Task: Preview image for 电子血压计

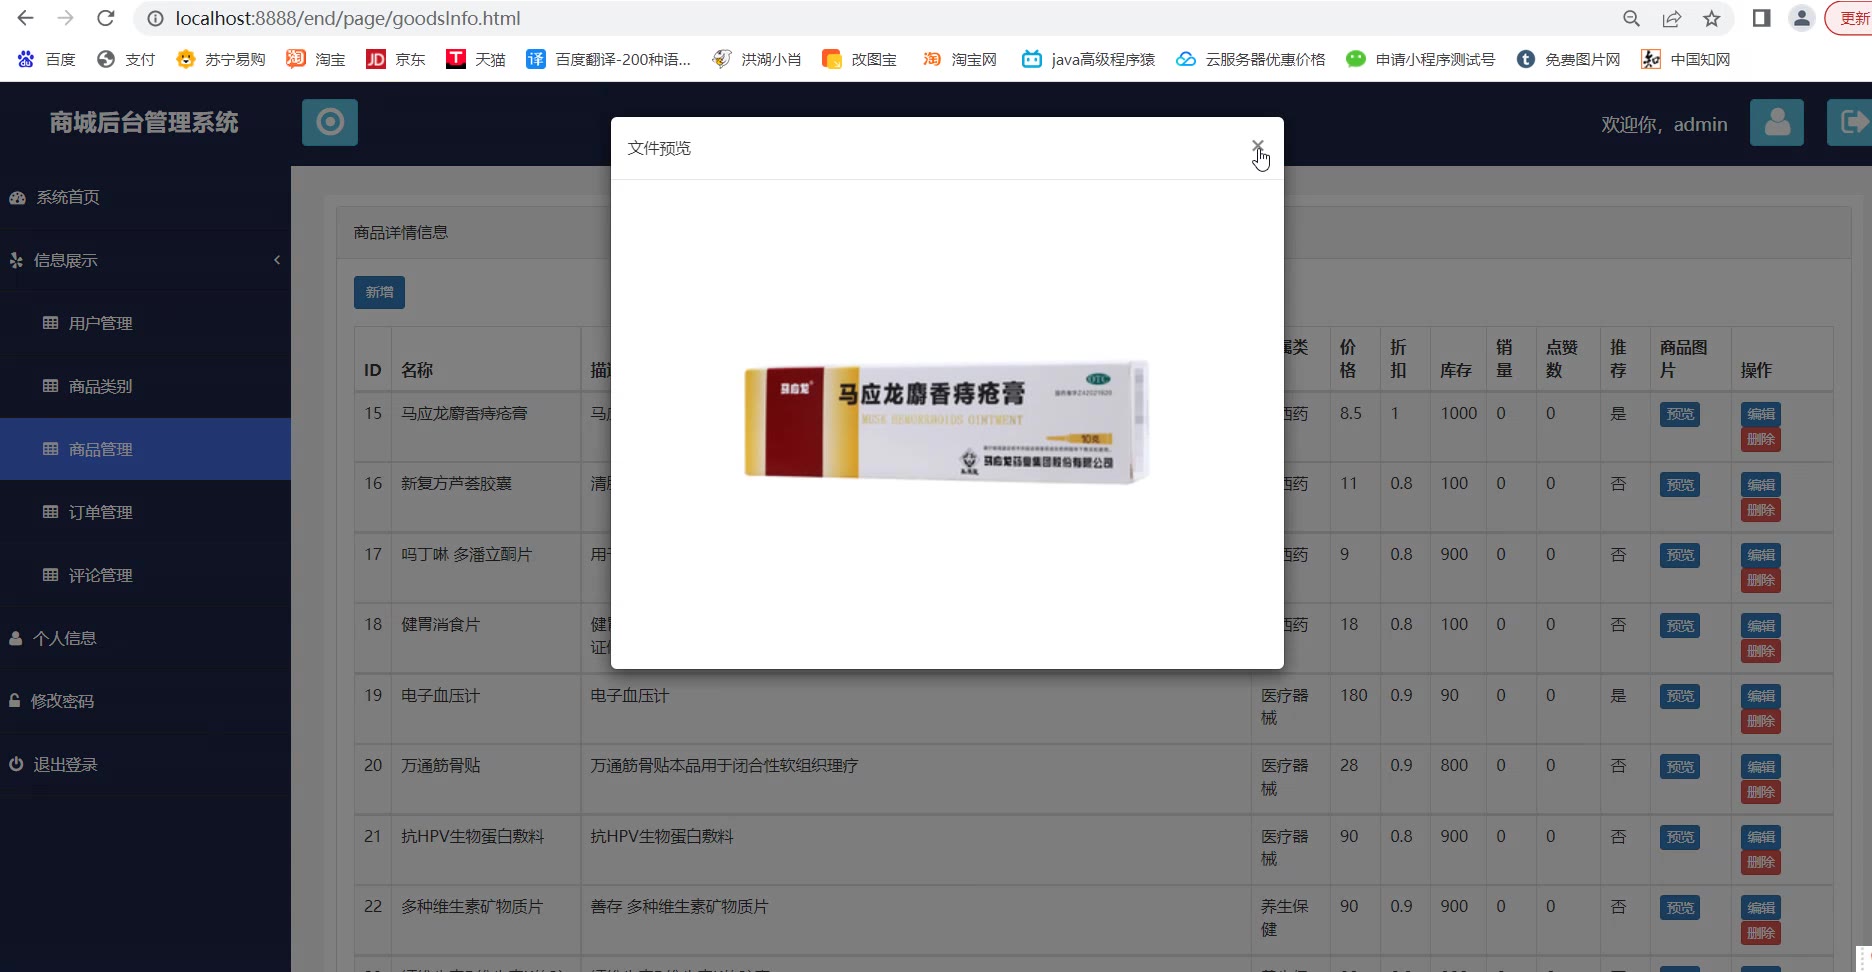Action: pyautogui.click(x=1680, y=696)
